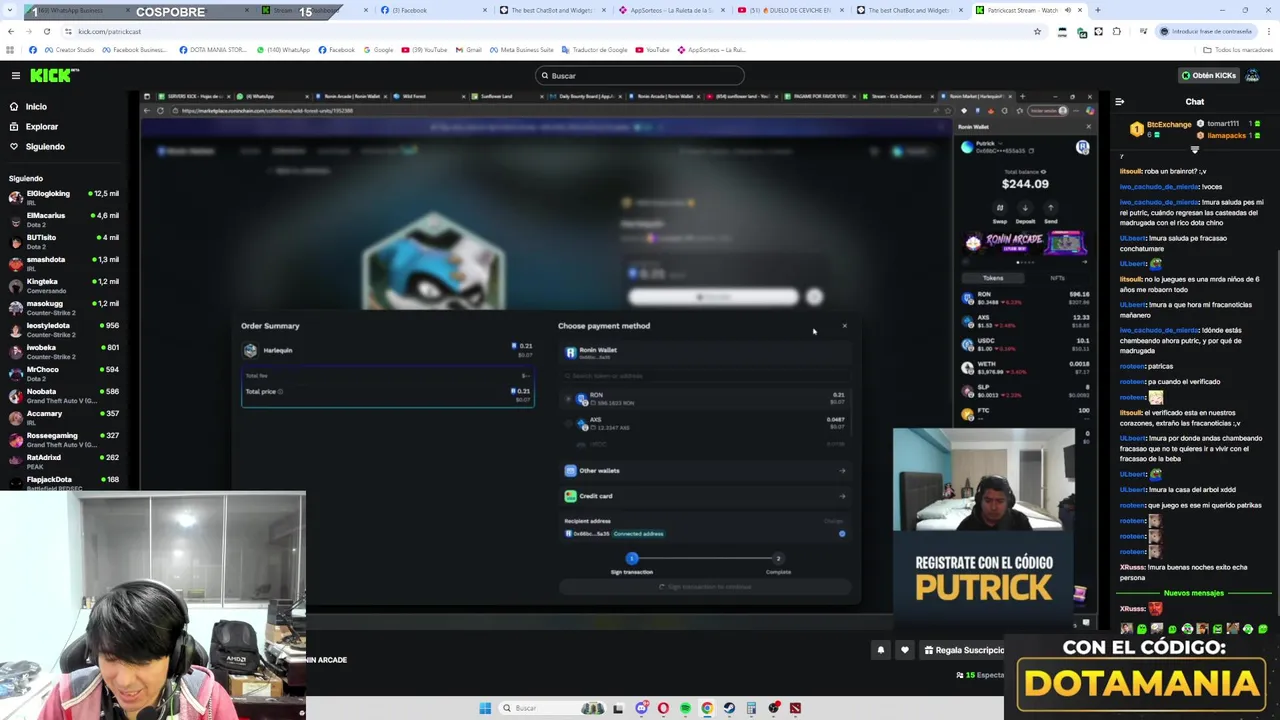
Task: Open the Kick hamburger menu
Action: click(16, 75)
